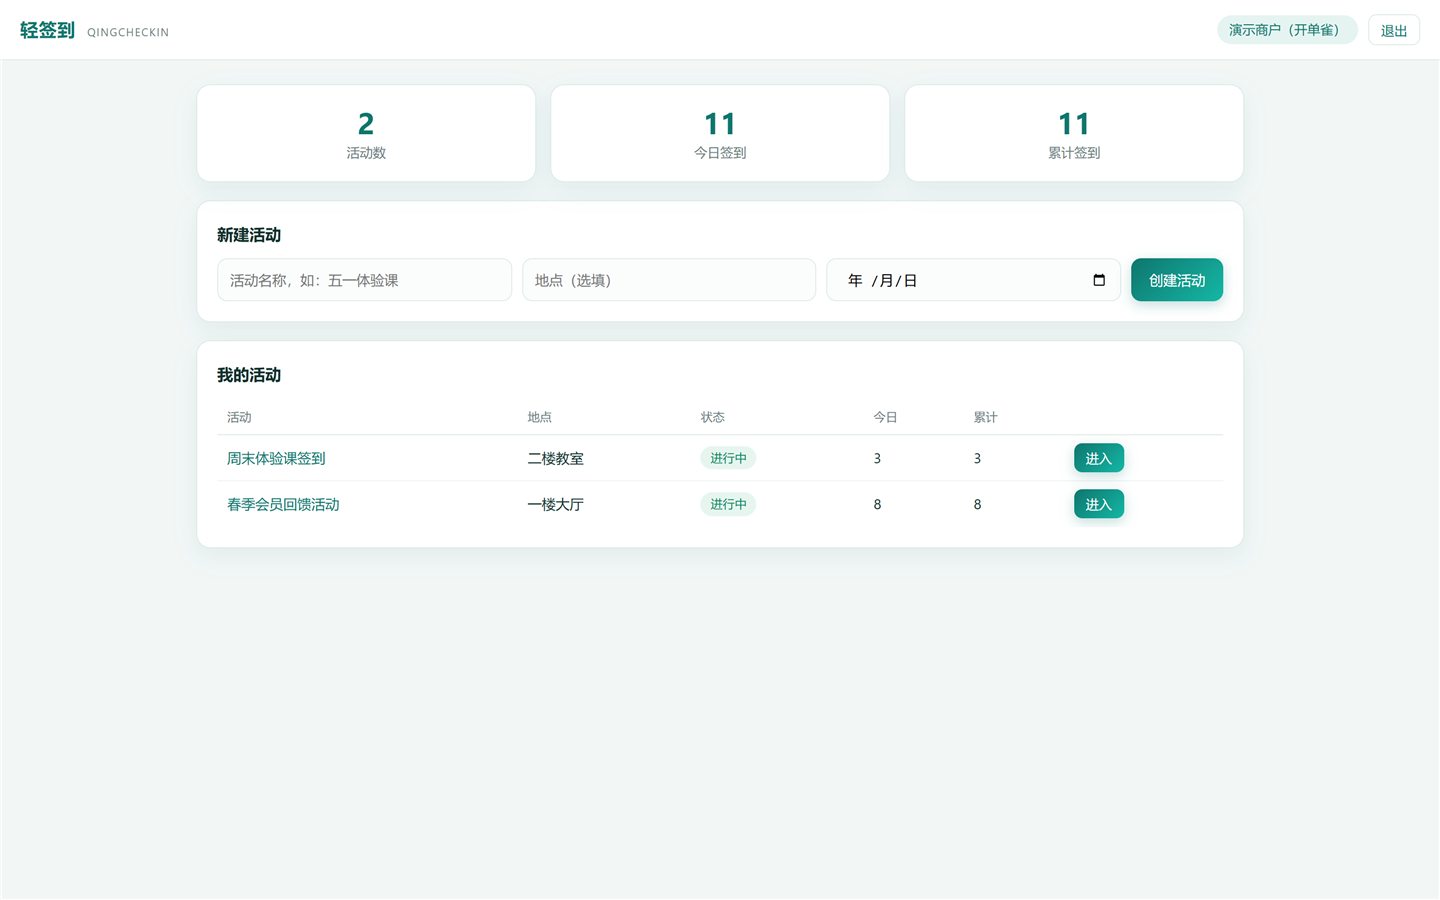This screenshot has width=1440, height=900.
Task: Click the 活动 column header
Action: click(239, 417)
